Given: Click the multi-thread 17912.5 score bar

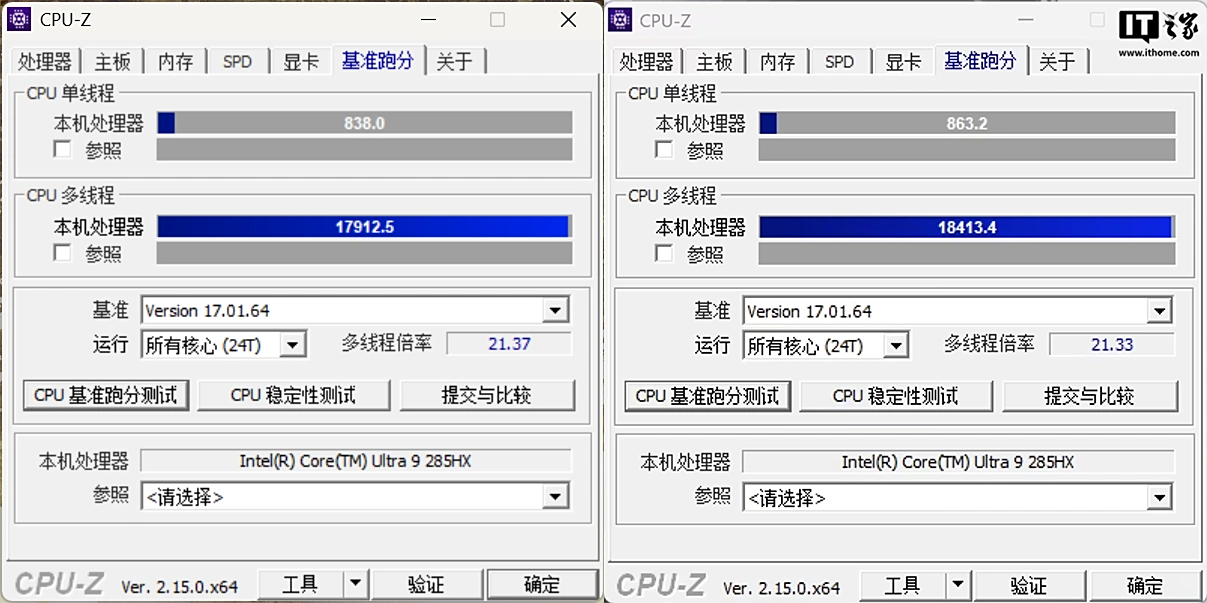Looking at the screenshot, I should 364,227.
